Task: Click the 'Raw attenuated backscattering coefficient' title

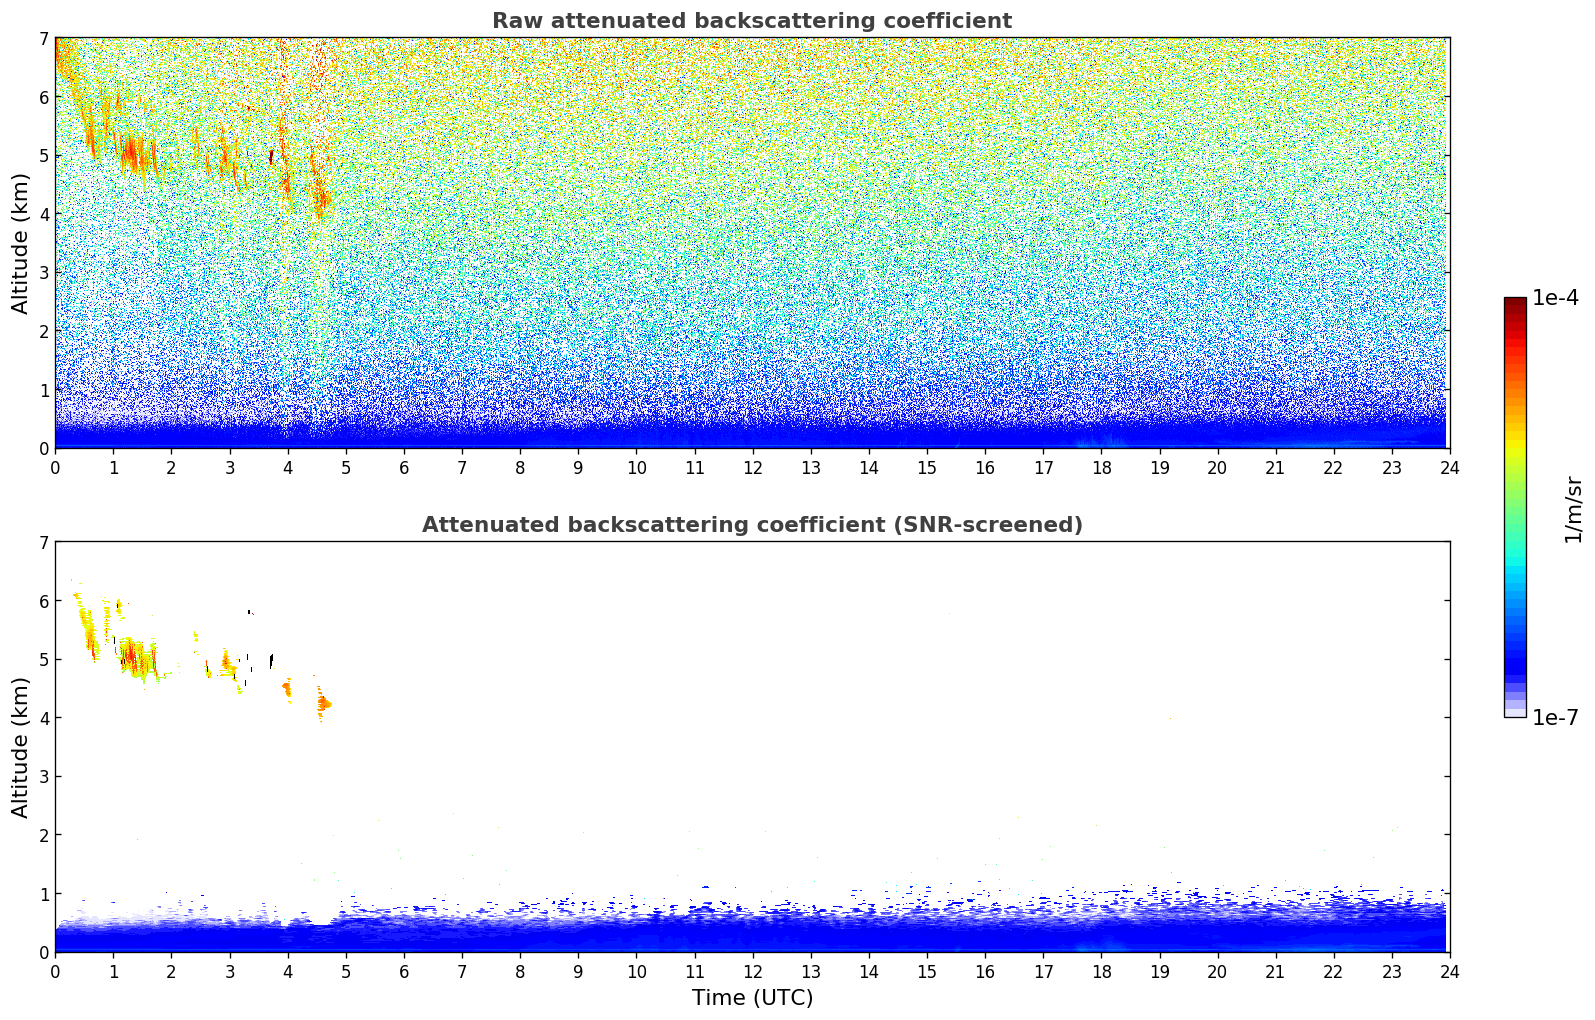Action: pos(751,21)
